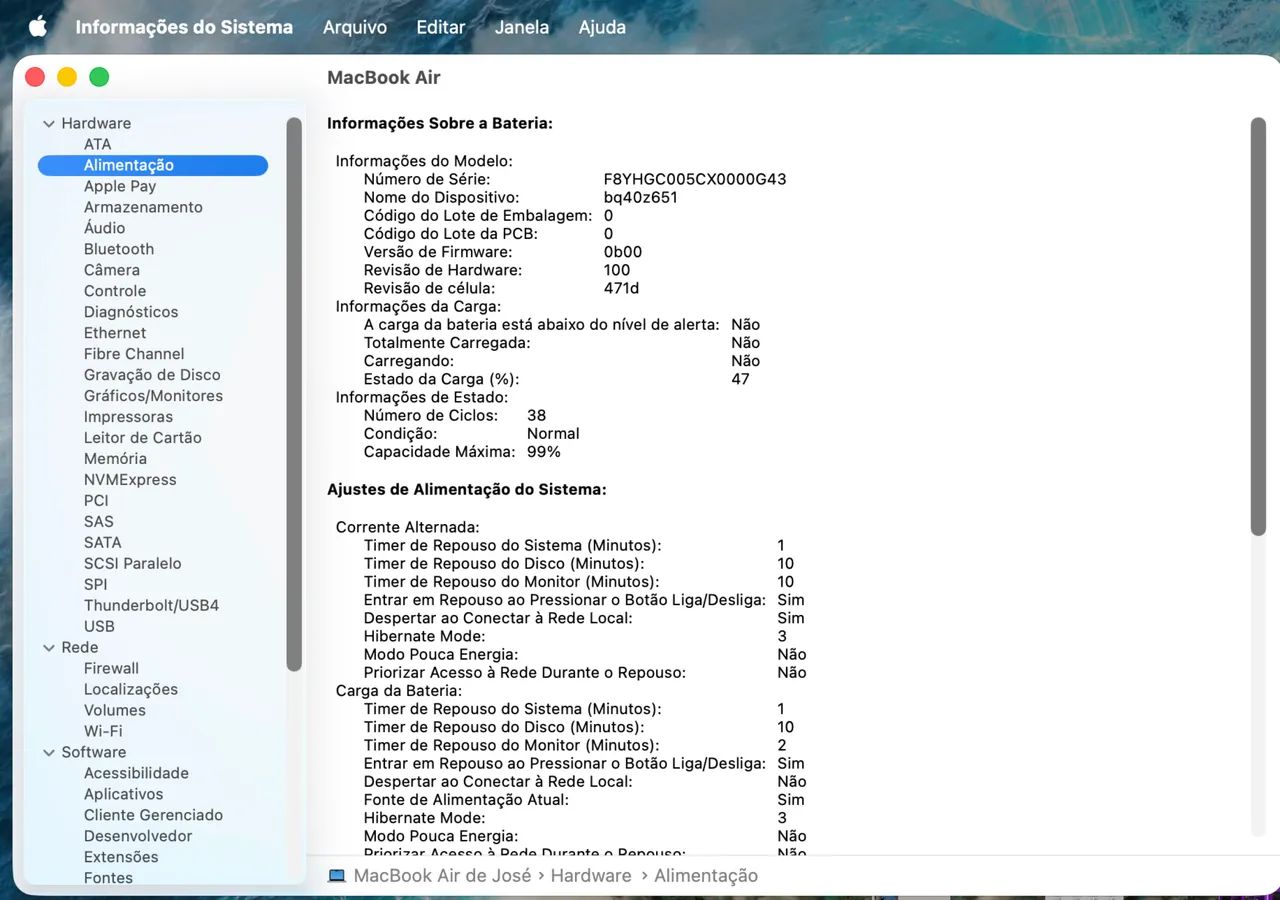The height and width of the screenshot is (900, 1280).
Task: Select Alimentação in the sidebar
Action: click(x=153, y=165)
